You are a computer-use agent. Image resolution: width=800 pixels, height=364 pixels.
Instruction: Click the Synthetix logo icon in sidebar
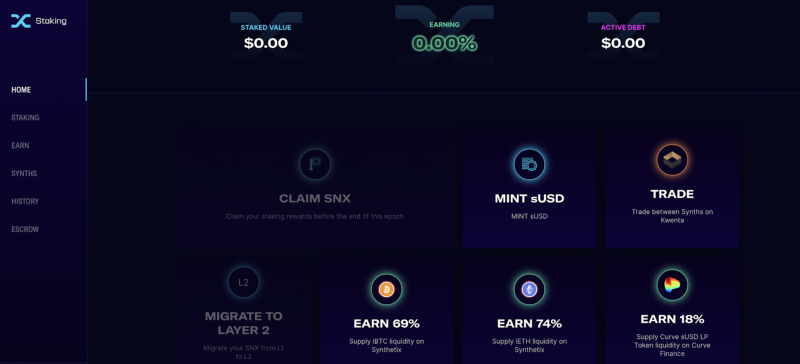[x=21, y=21]
